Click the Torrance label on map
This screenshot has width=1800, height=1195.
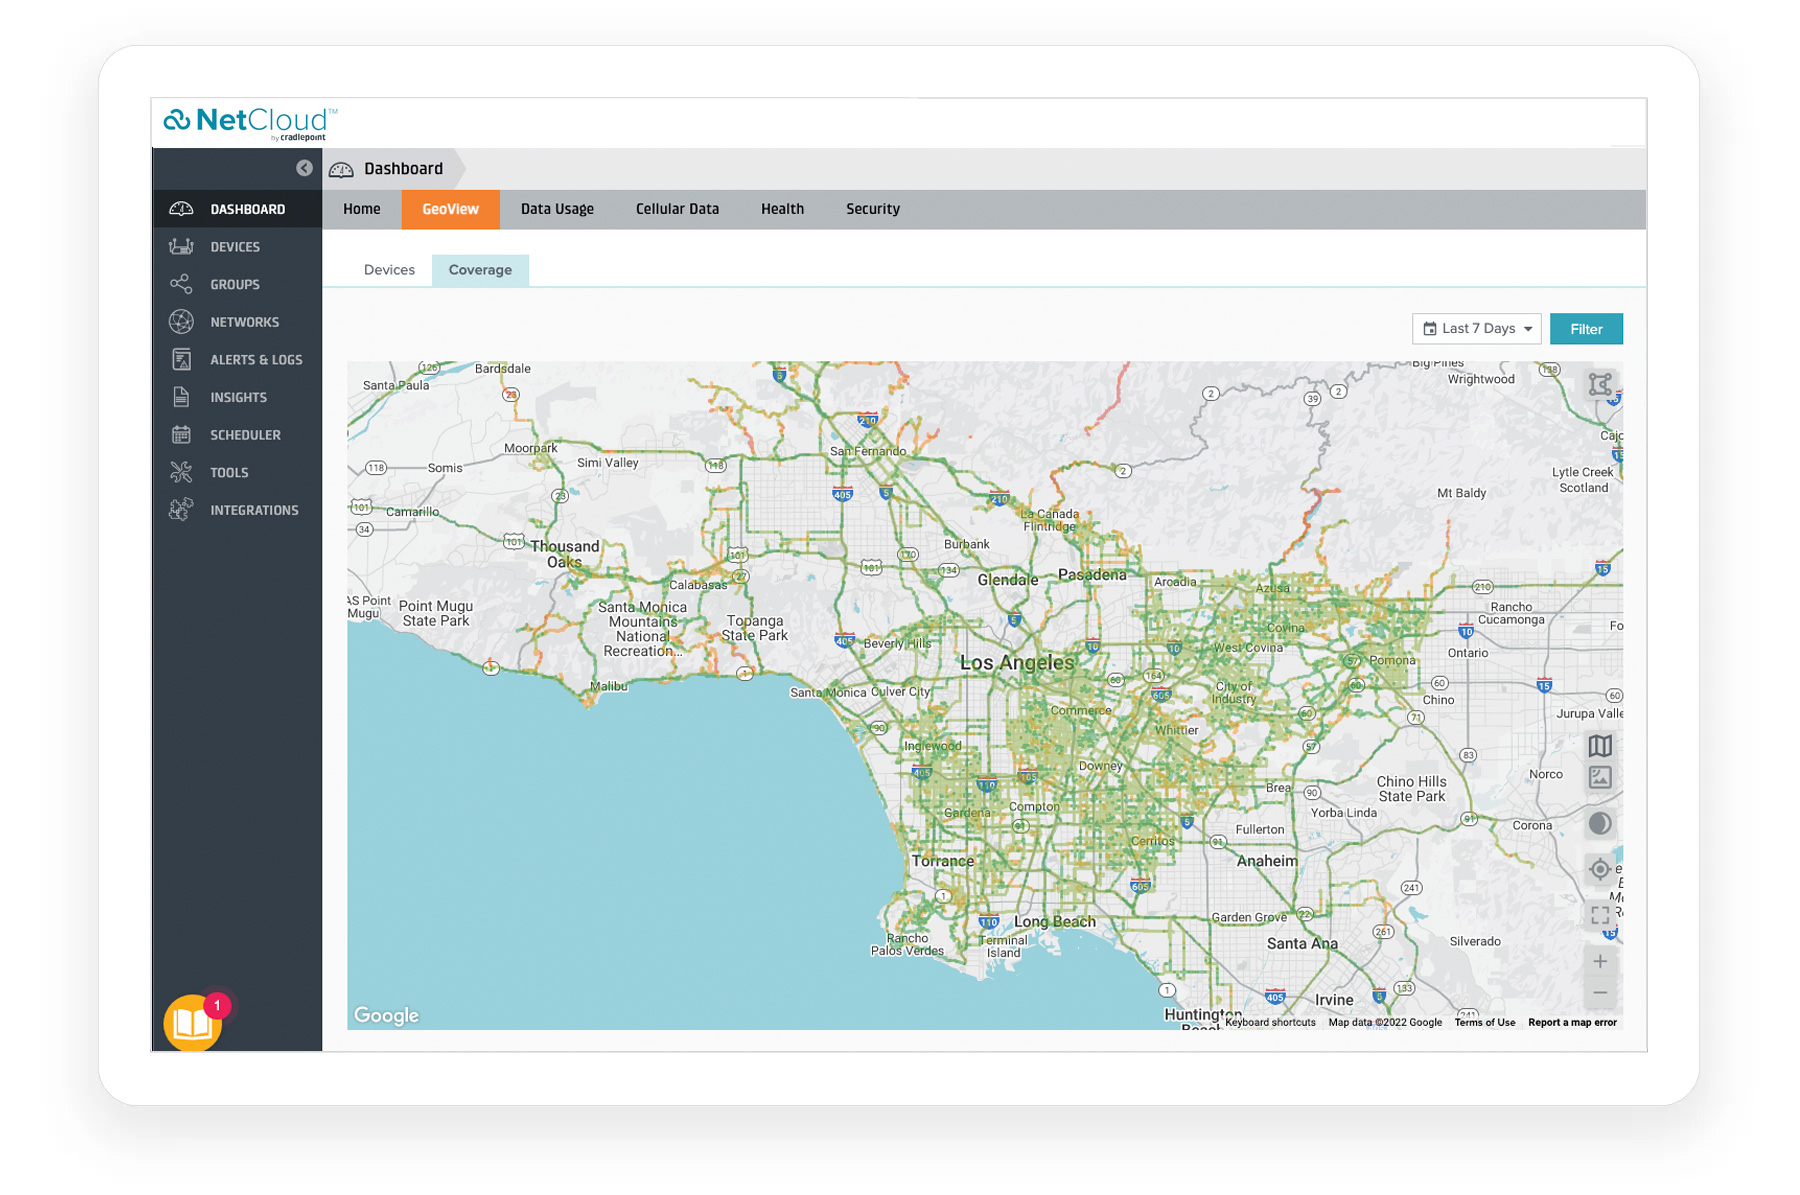click(x=943, y=861)
